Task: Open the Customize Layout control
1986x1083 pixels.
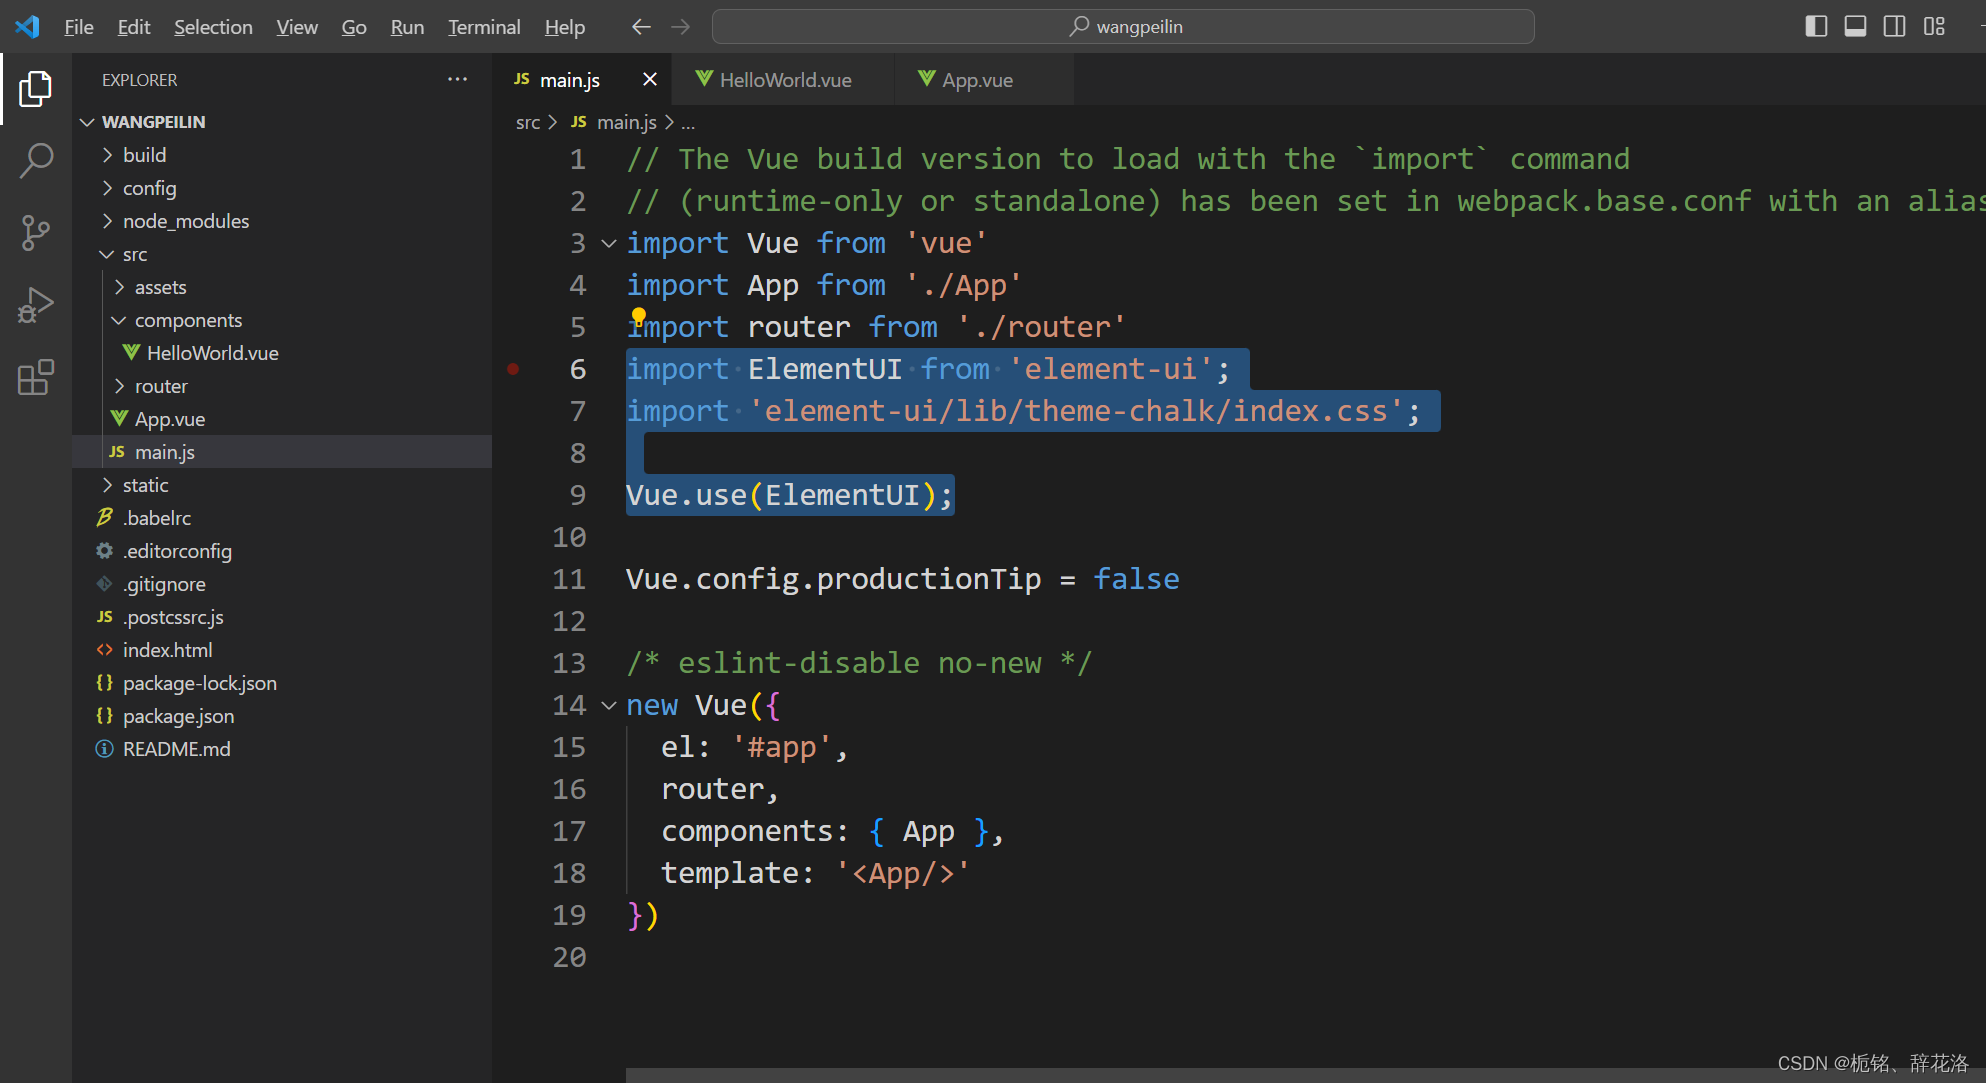Action: click(1934, 26)
